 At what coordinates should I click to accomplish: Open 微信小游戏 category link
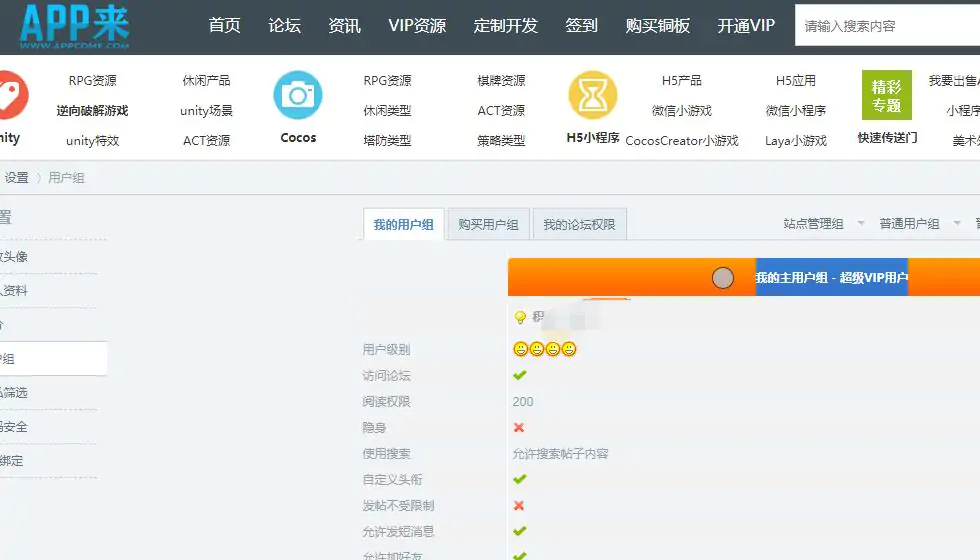click(x=682, y=111)
